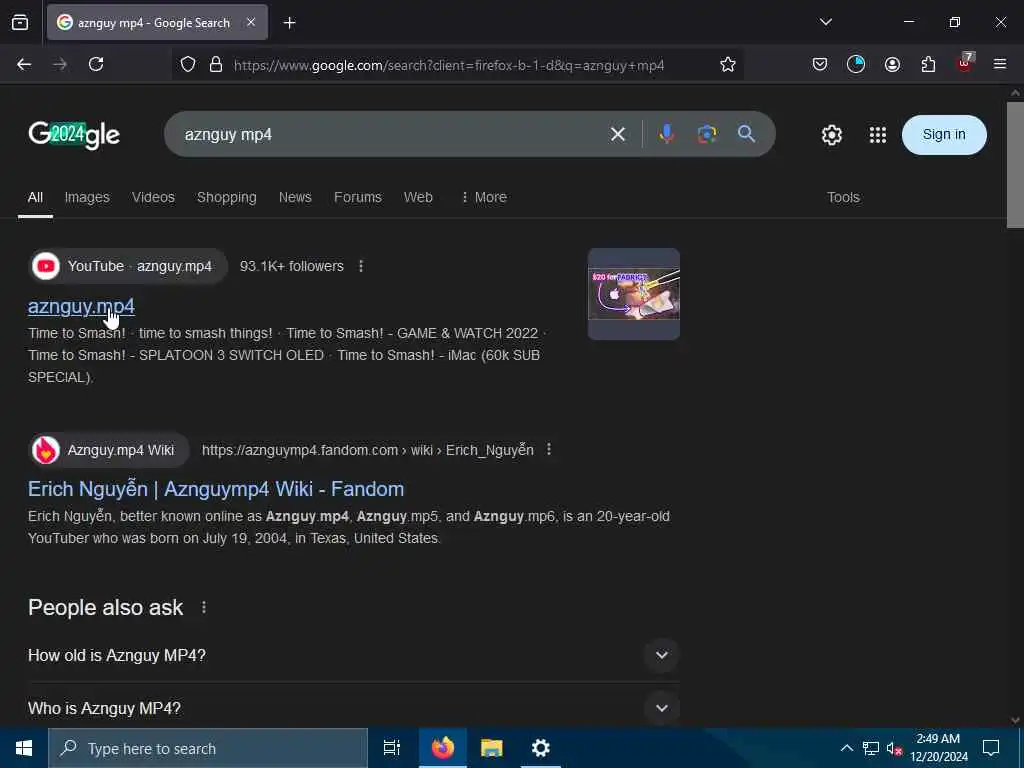1024x768 pixels.
Task: Show hidden system tray icons
Action: (846, 748)
